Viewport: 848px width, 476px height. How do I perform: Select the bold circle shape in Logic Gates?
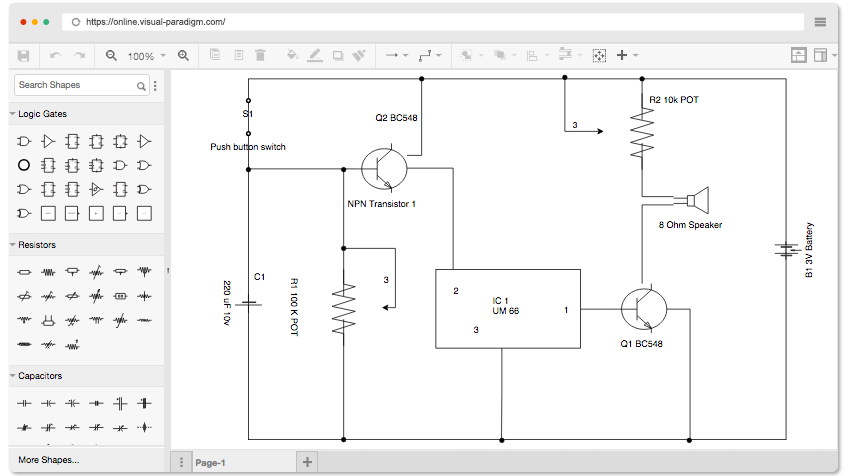point(24,166)
